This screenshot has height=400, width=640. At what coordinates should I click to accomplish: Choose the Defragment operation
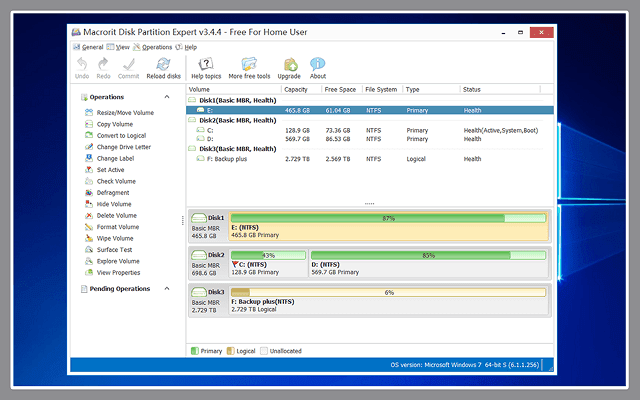pos(112,193)
